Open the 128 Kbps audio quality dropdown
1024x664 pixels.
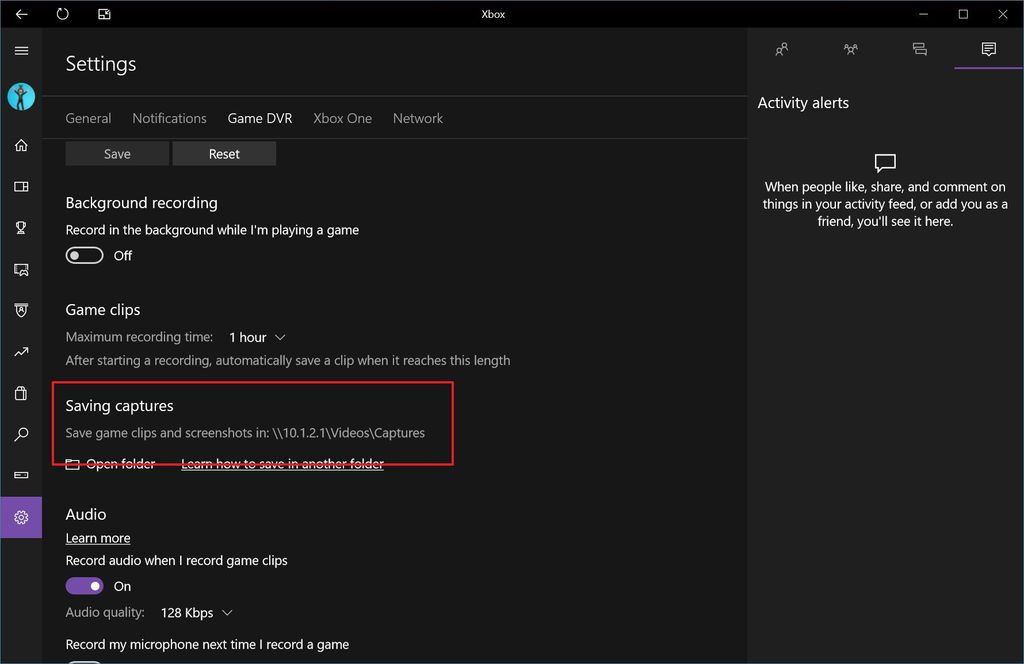pyautogui.click(x=196, y=612)
